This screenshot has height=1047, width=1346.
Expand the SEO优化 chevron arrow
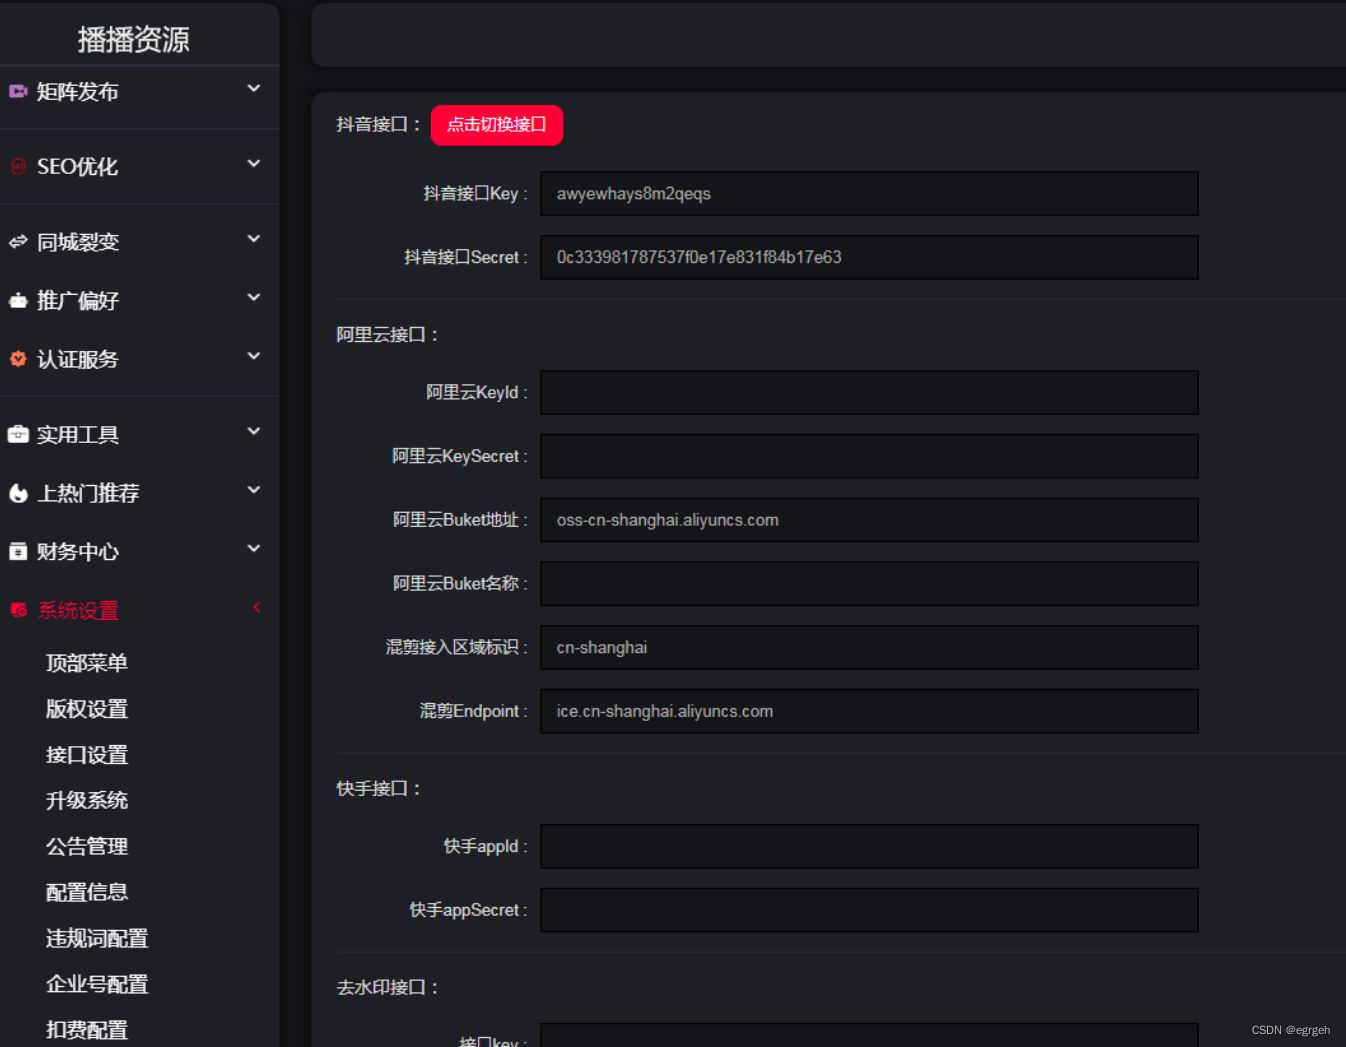pos(254,164)
